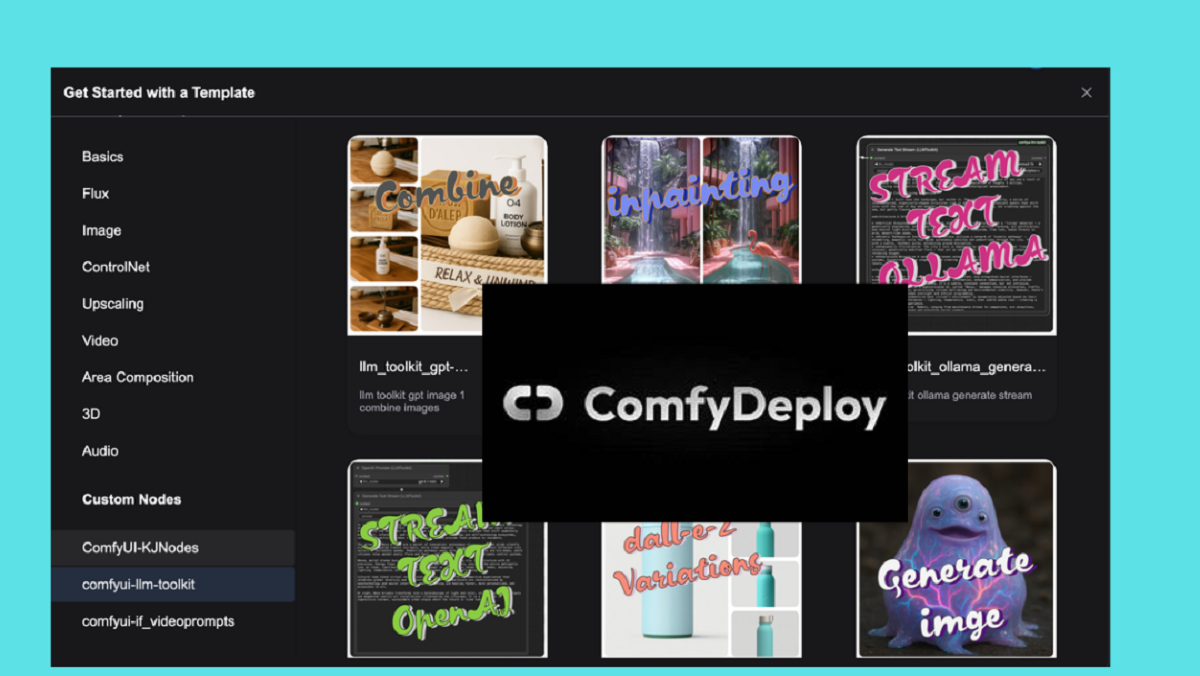Click the Custom Nodes section header
Screen dimensions: 1200x676
pyautogui.click(x=131, y=499)
